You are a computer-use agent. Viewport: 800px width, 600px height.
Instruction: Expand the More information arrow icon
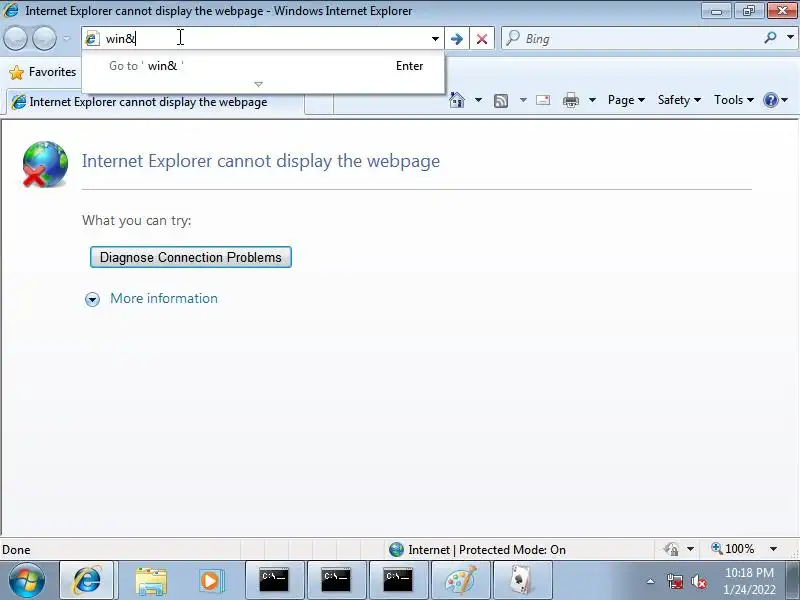coord(92,299)
